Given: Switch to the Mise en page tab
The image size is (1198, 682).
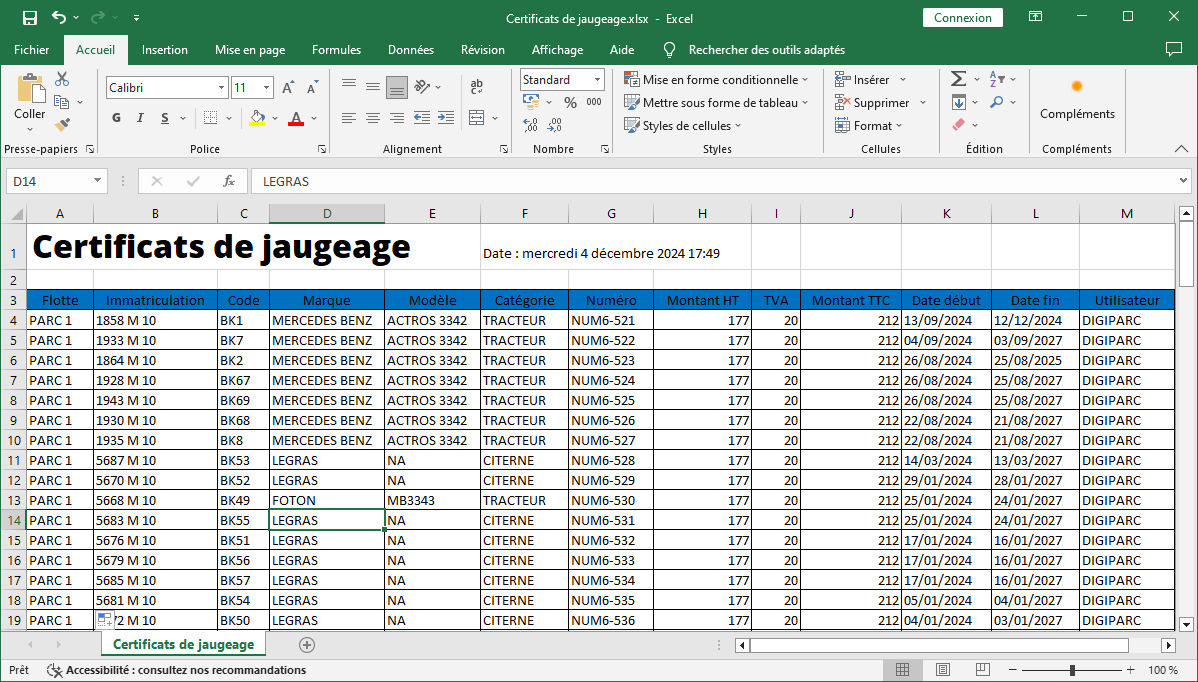Looking at the screenshot, I should tap(250, 50).
